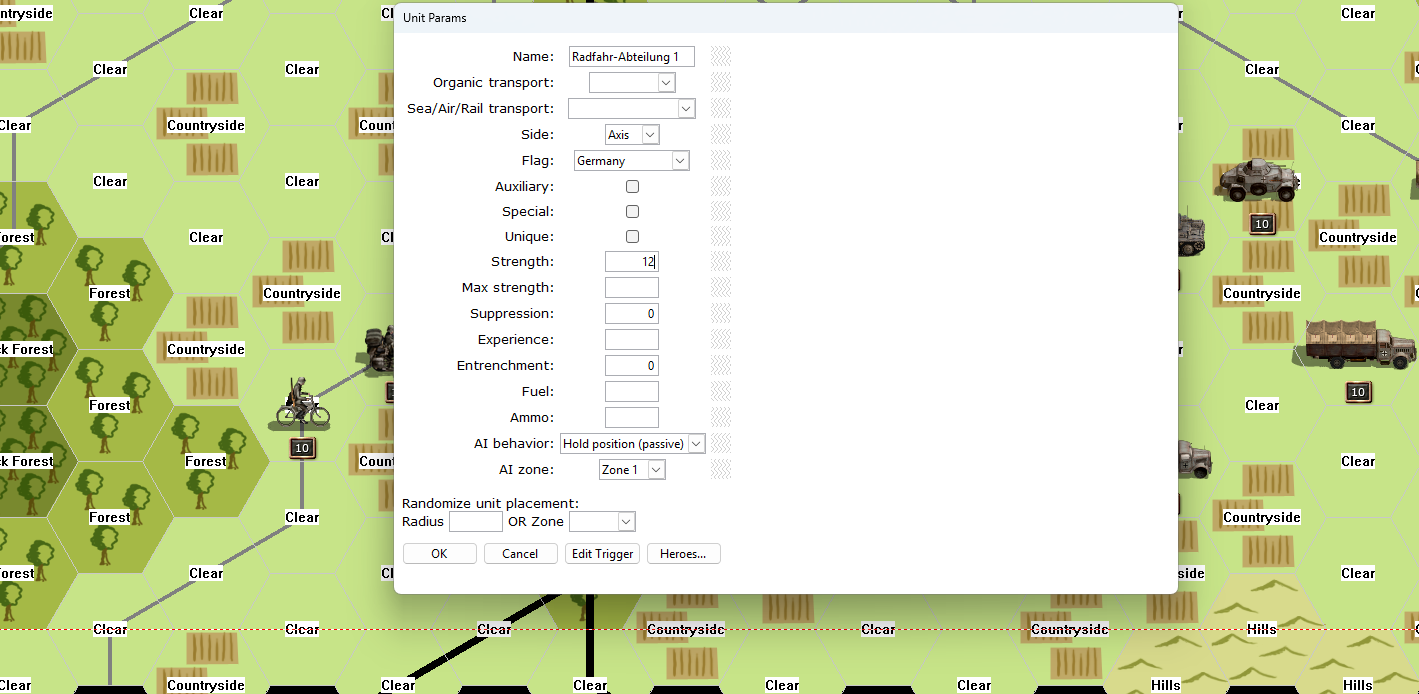Image resolution: width=1419 pixels, height=694 pixels.
Task: Open the Side dropdown set to Axis
Action: click(632, 135)
